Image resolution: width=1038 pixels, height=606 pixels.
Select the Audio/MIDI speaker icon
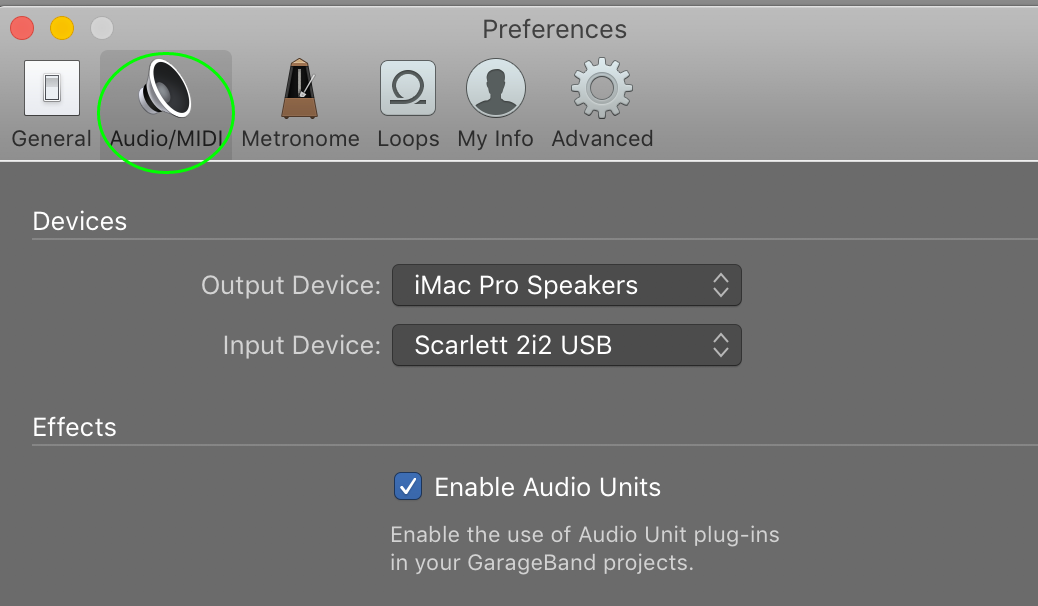[x=166, y=88]
